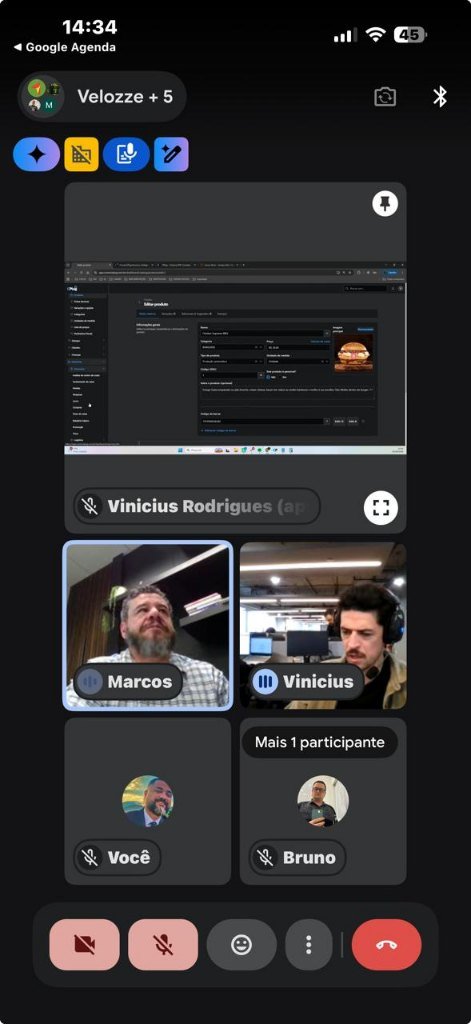471x1024 pixels.
Task: Tap the Você self-view tile
Action: pyautogui.click(x=148, y=801)
